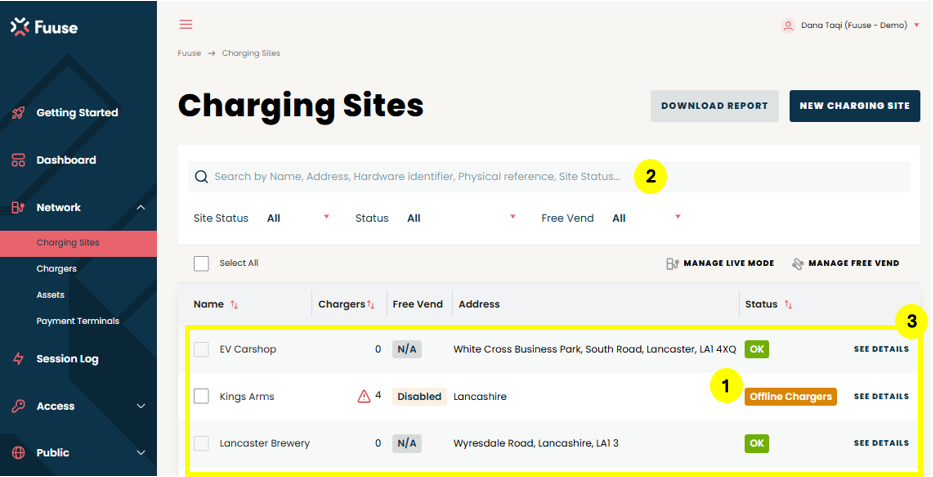The height and width of the screenshot is (477, 933).
Task: Click the Manage Free Vend icon
Action: pyautogui.click(x=797, y=263)
